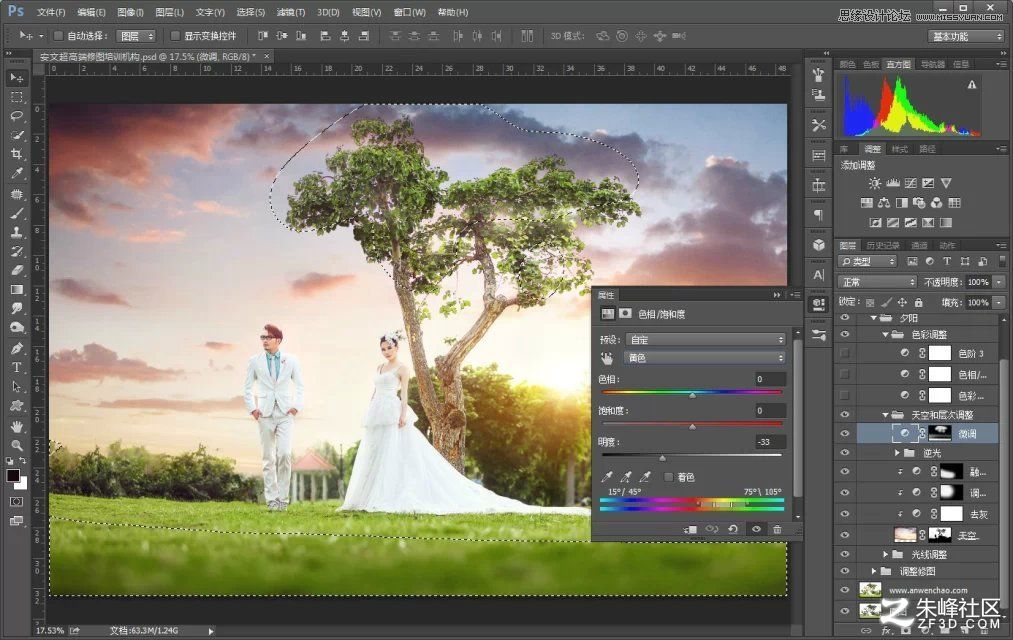Reset adjustment to defaults icon
The width and height of the screenshot is (1013, 640).
pyautogui.click(x=733, y=530)
